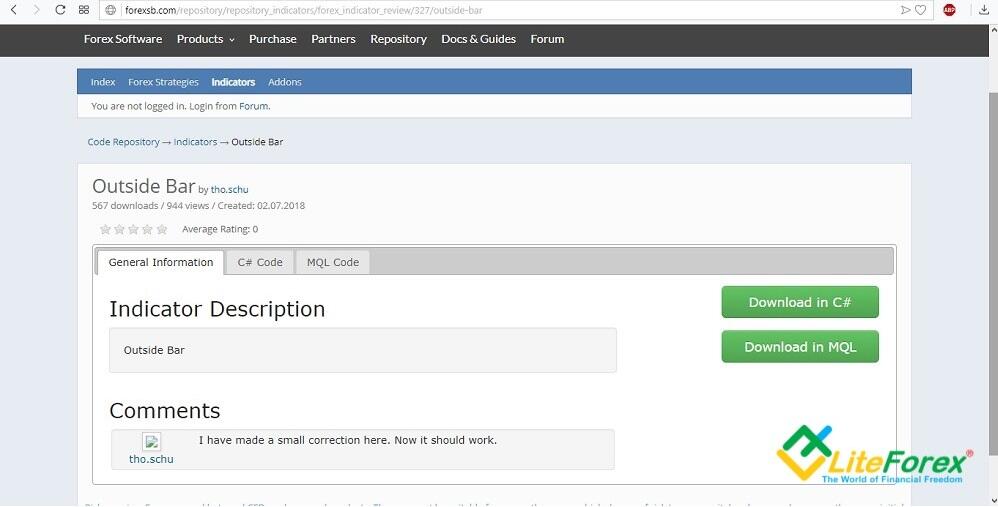Expand the Products dropdown menu
Screen dimensions: 998x507
click(206, 39)
